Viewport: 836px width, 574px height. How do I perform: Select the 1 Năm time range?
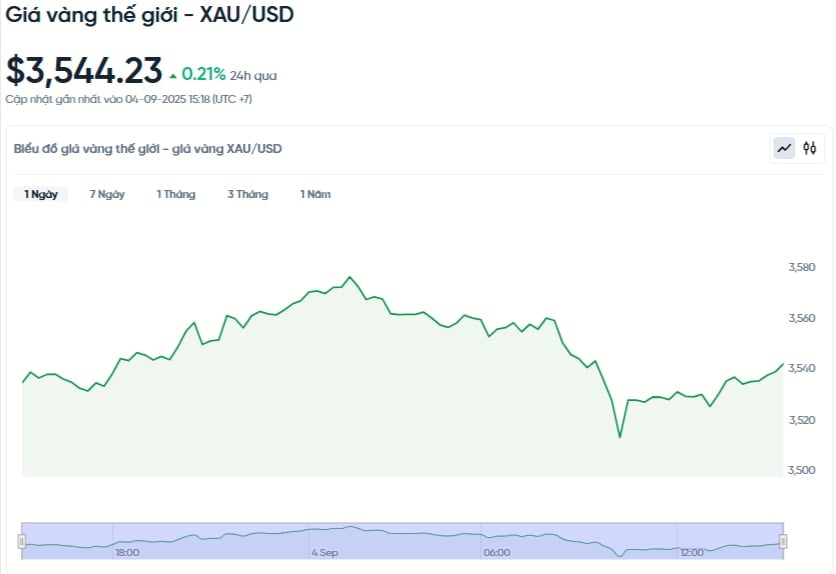(315, 195)
